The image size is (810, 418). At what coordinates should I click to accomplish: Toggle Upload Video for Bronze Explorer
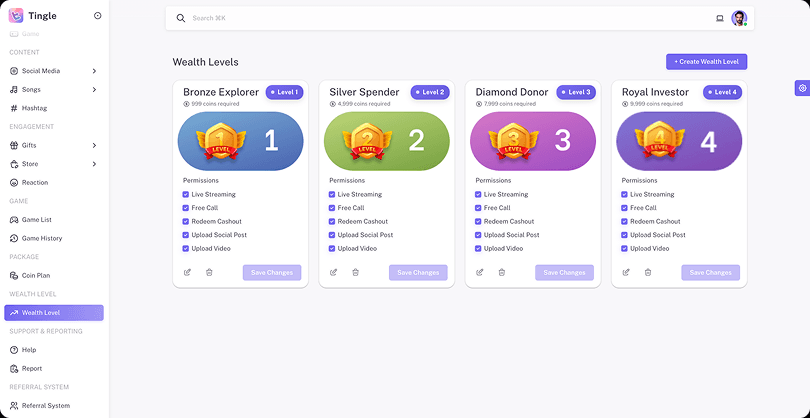pyautogui.click(x=185, y=248)
